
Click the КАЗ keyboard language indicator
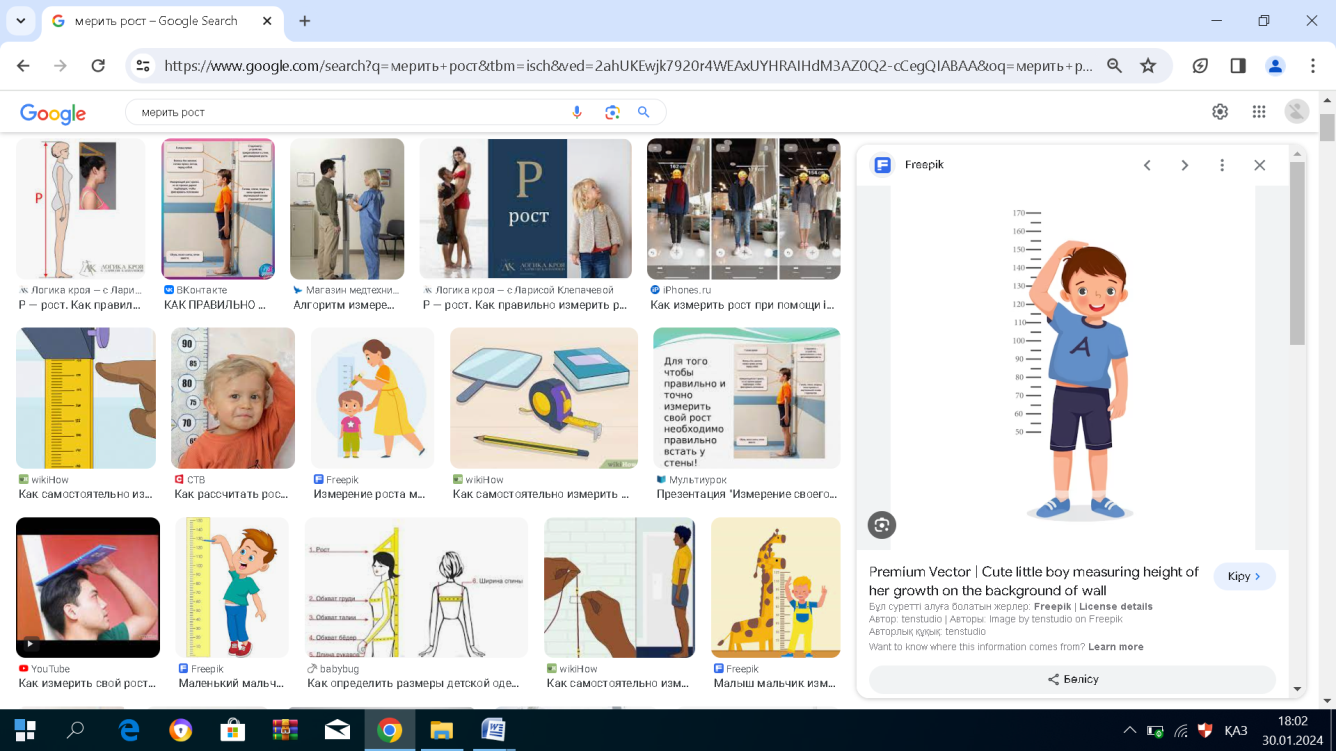click(x=1236, y=731)
